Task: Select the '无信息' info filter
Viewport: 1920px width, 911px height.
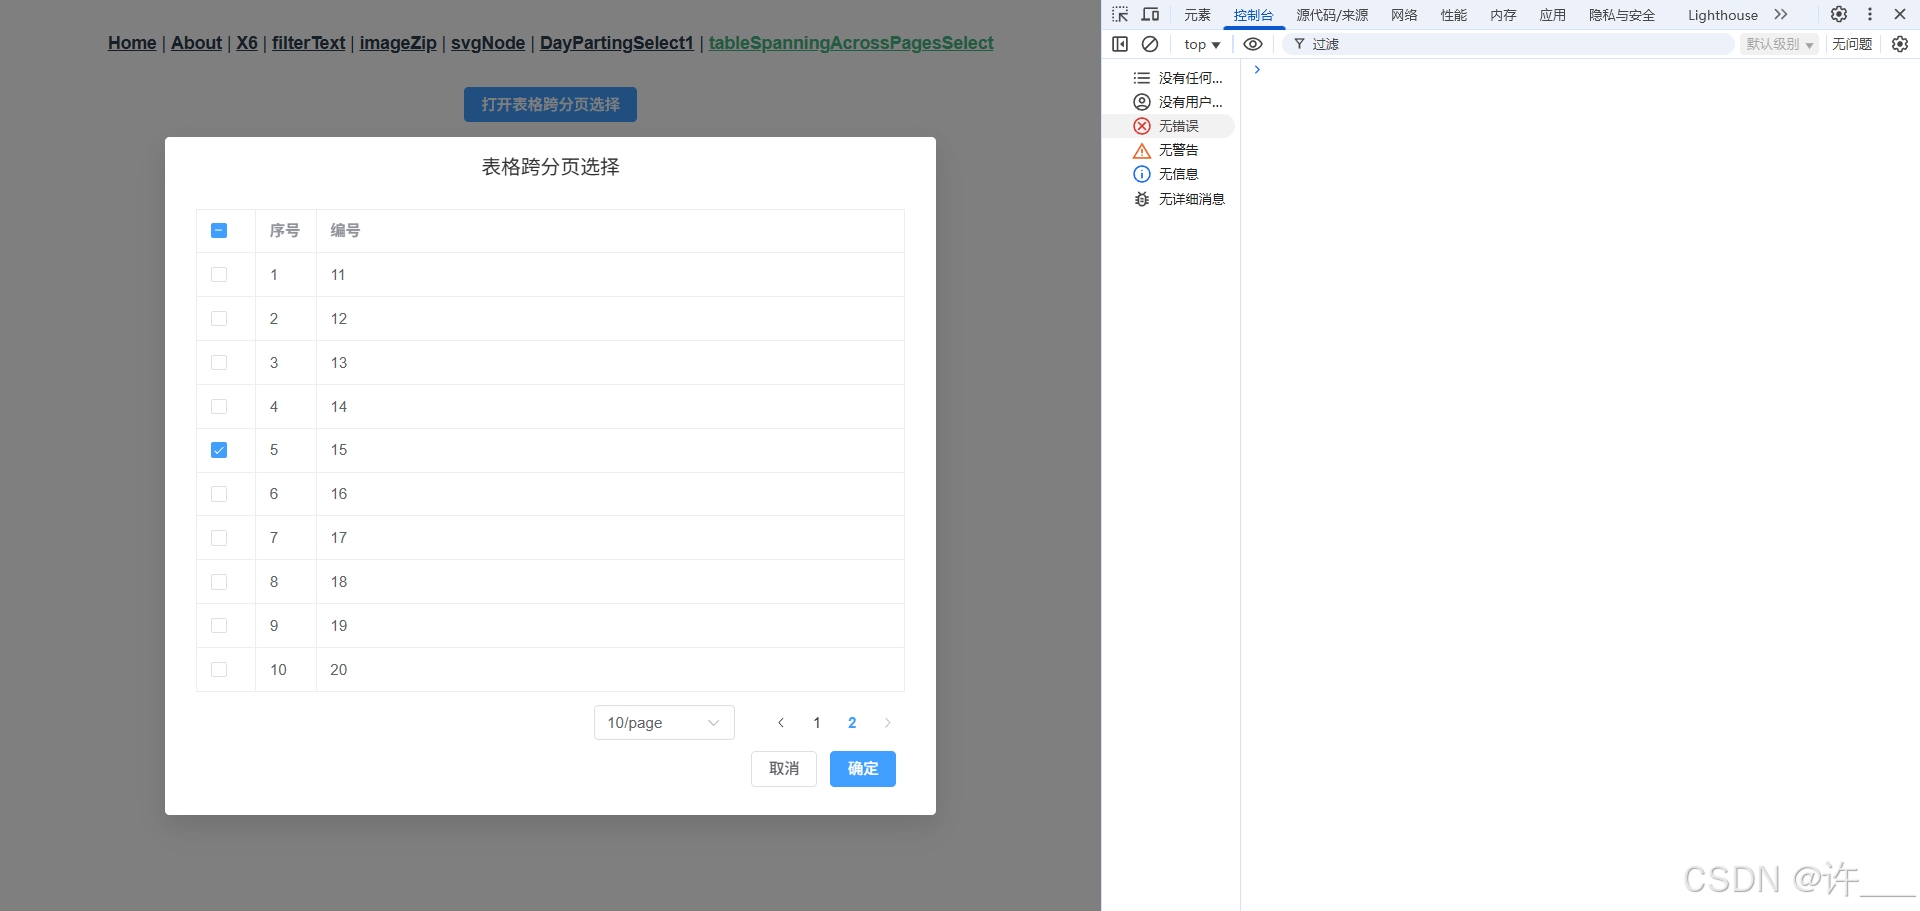Action: [1168, 174]
